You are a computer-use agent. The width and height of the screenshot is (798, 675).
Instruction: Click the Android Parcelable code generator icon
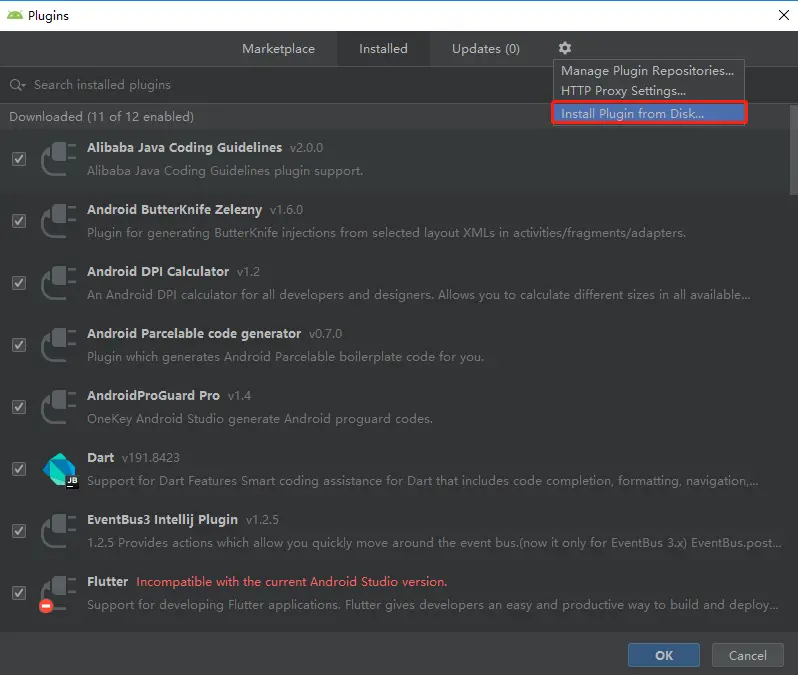click(x=59, y=345)
